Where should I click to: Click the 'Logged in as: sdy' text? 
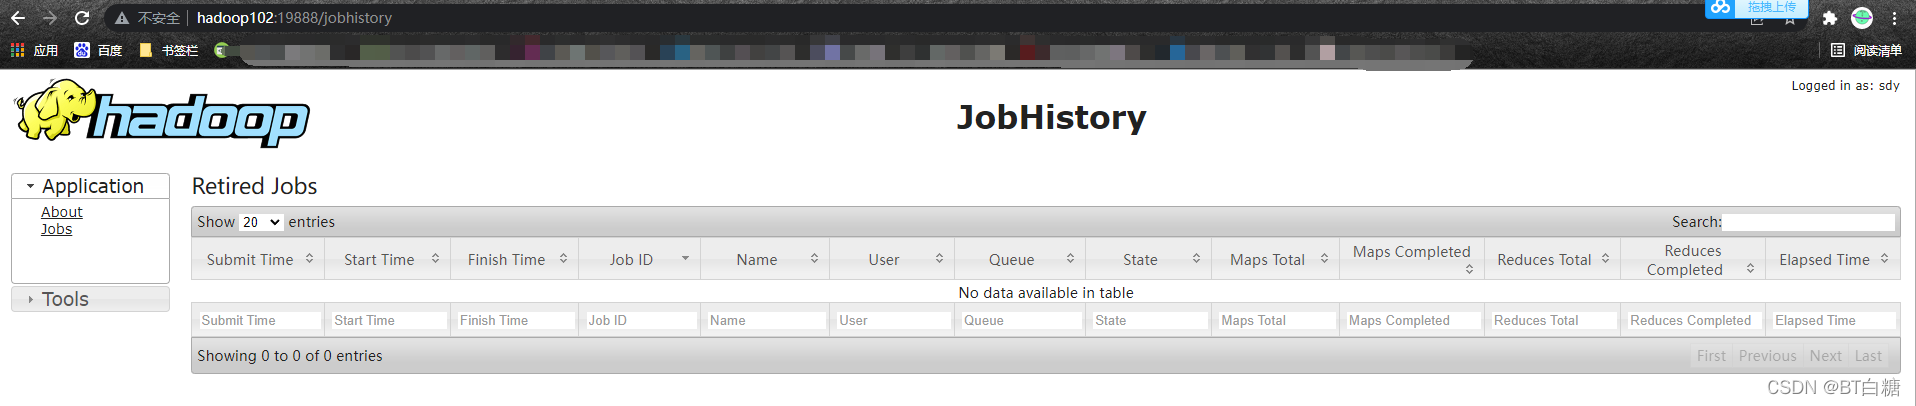[x=1845, y=86]
